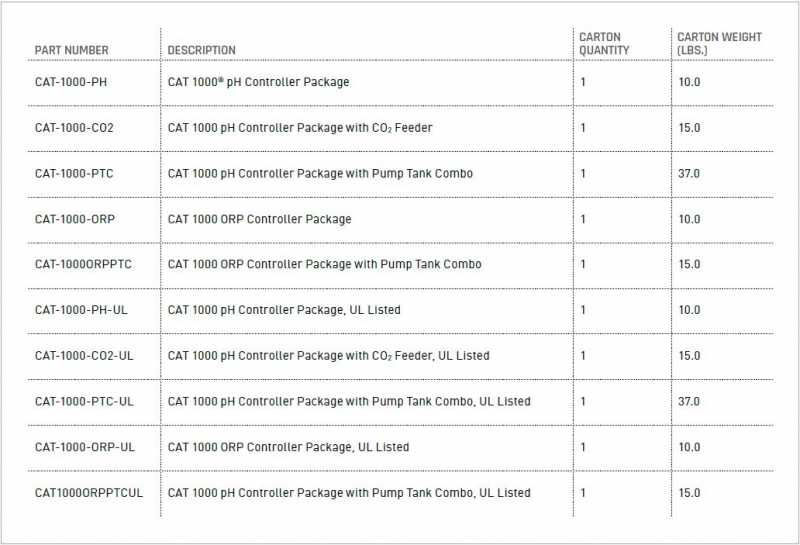800x545 pixels.
Task: Click the CAT 1000® pH Controller Package description
Action: [x=259, y=82]
